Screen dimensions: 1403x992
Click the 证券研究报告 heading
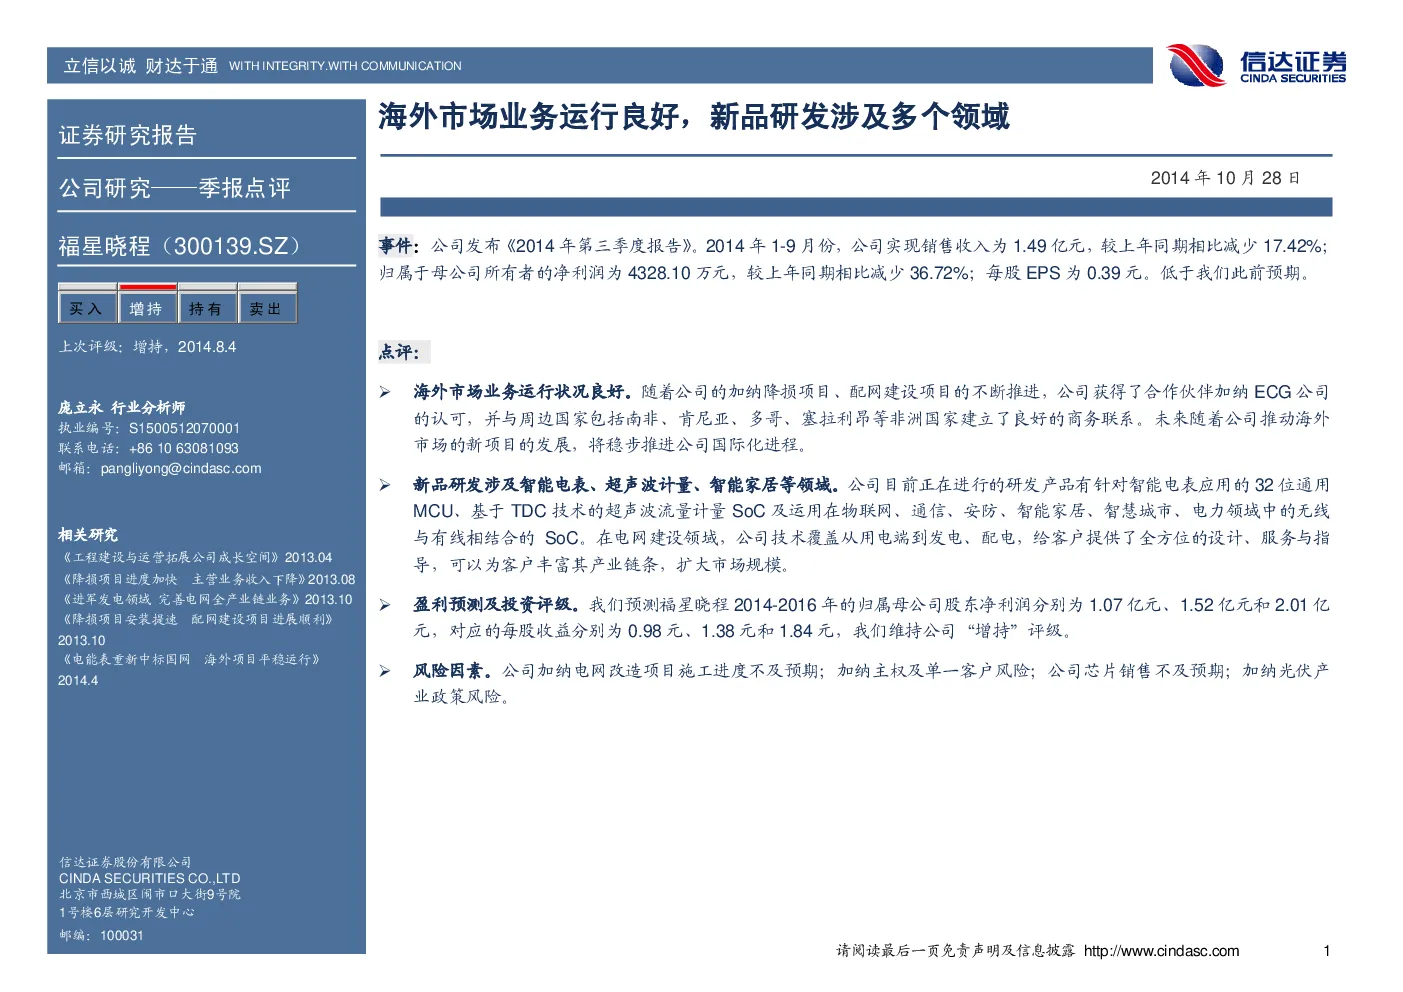(x=127, y=135)
